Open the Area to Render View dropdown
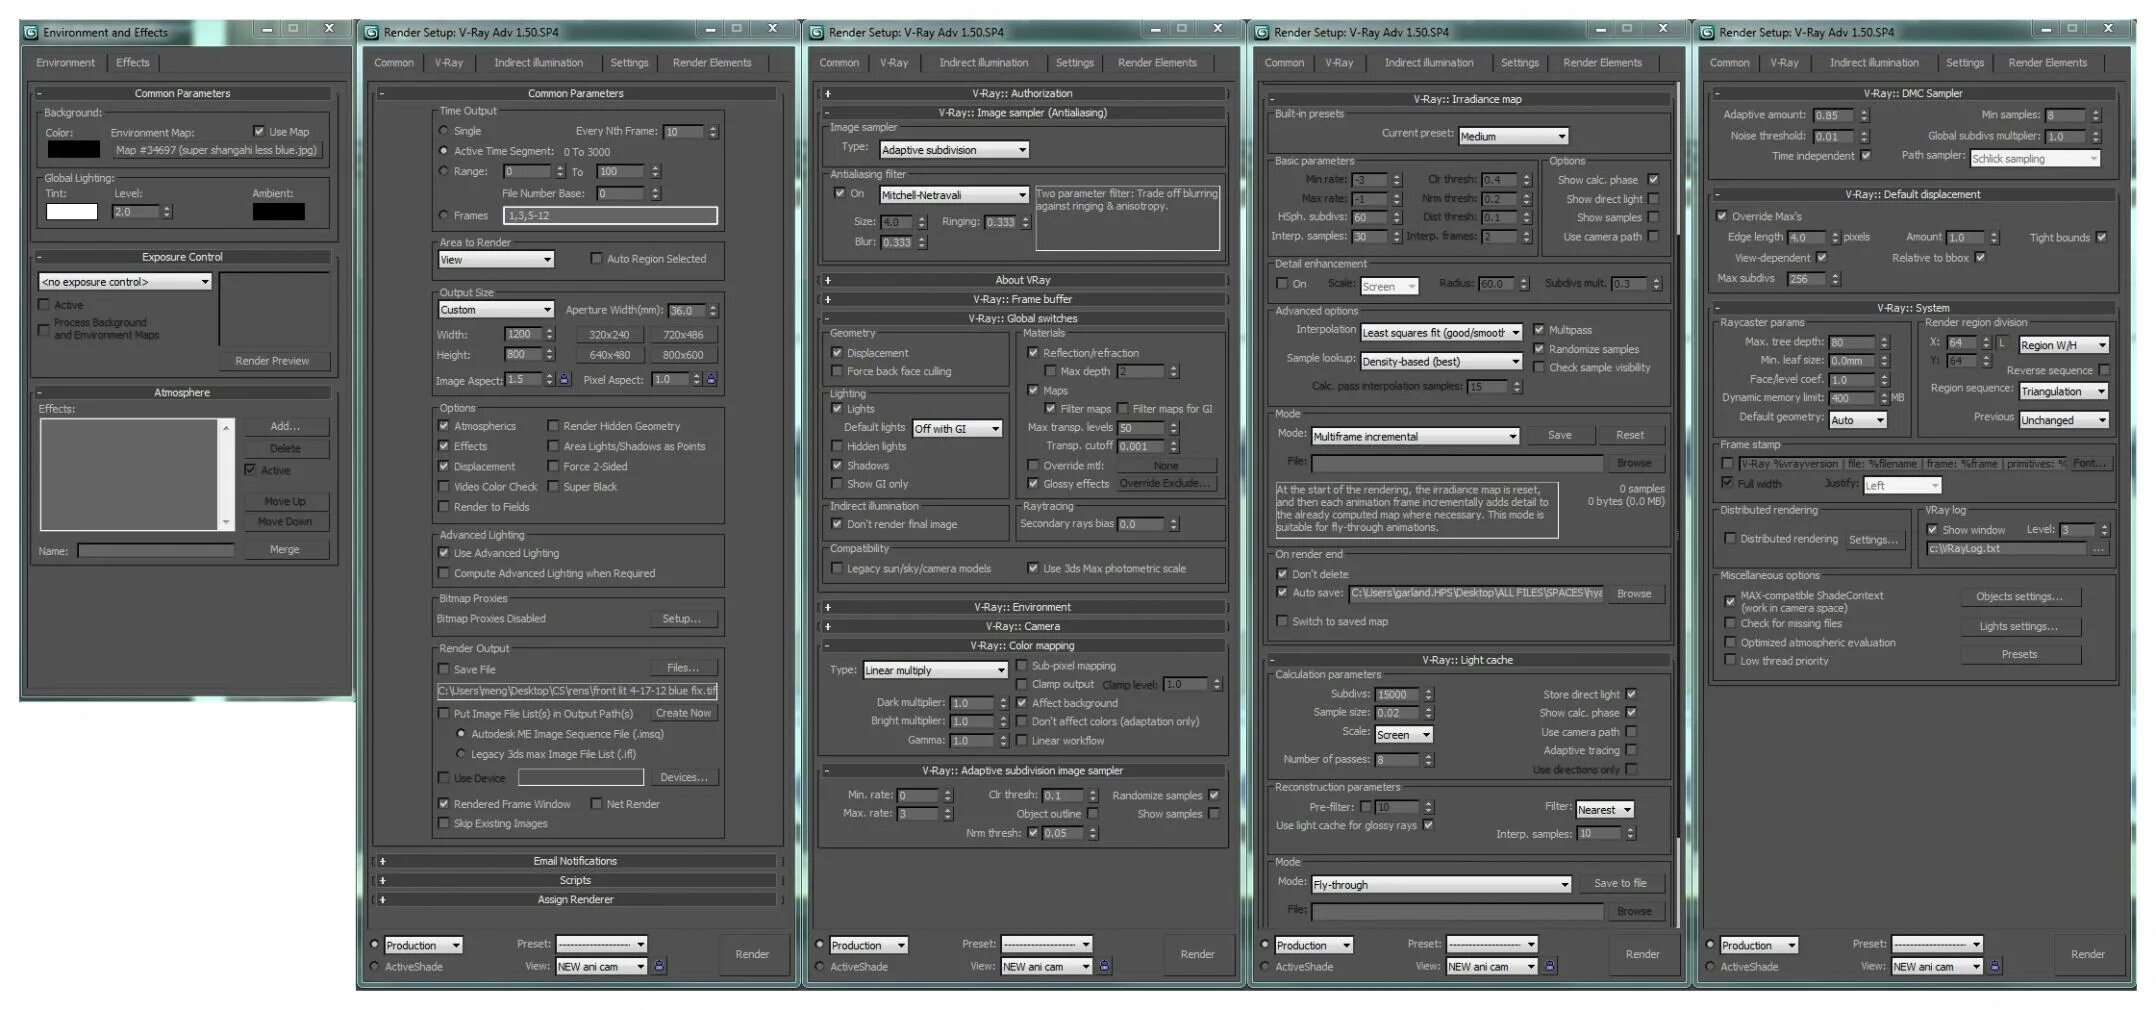This screenshot has height=1010, width=2156. (496, 260)
